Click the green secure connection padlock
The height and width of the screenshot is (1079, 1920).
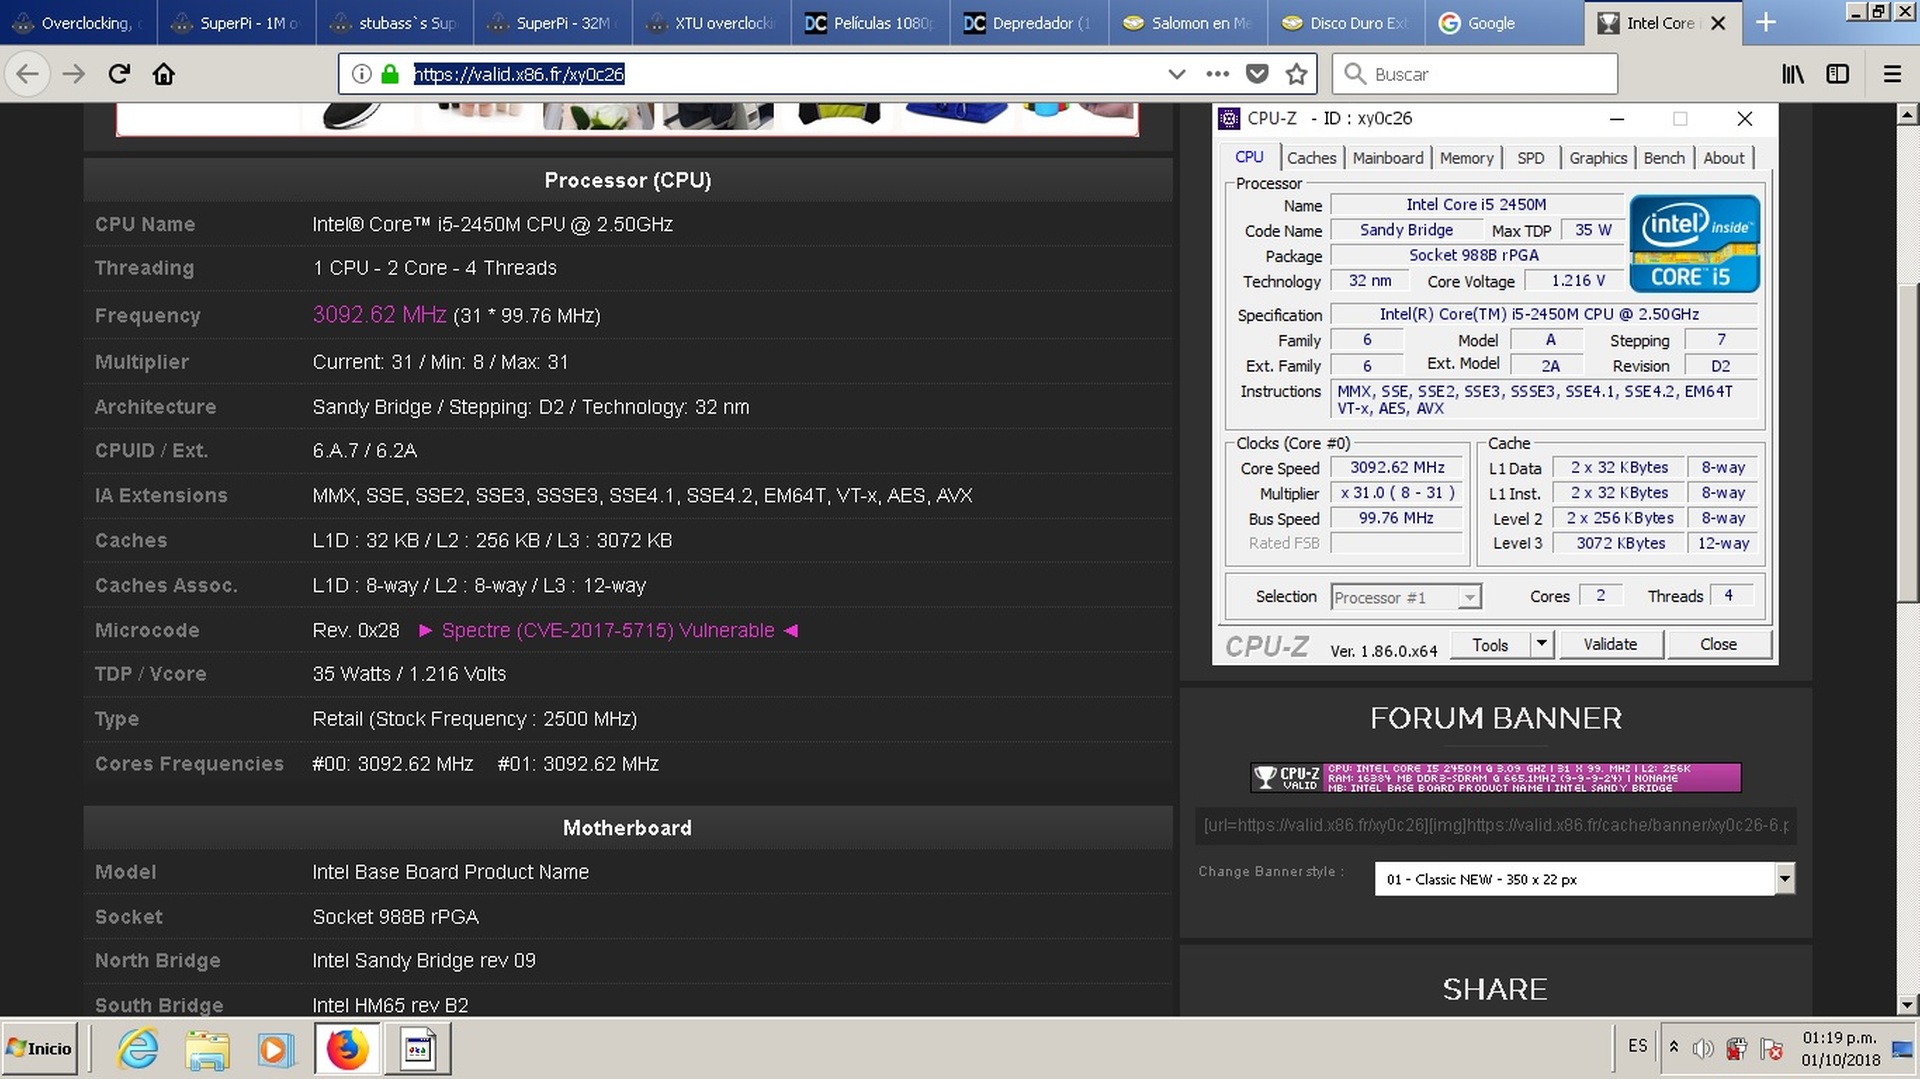pos(390,74)
